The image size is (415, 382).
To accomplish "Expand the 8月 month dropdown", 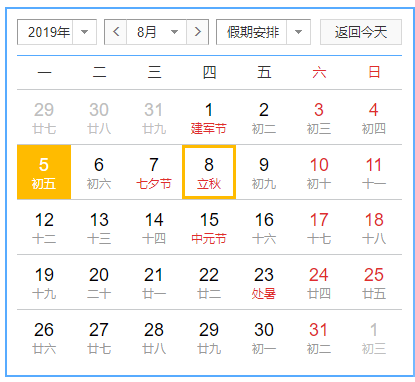I will point(157,32).
